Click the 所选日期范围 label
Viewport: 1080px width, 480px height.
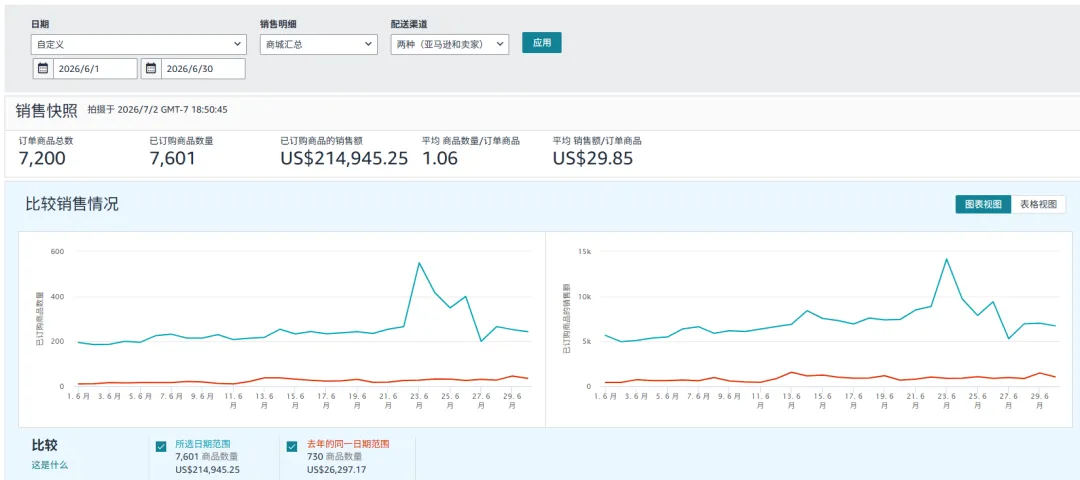coord(202,444)
